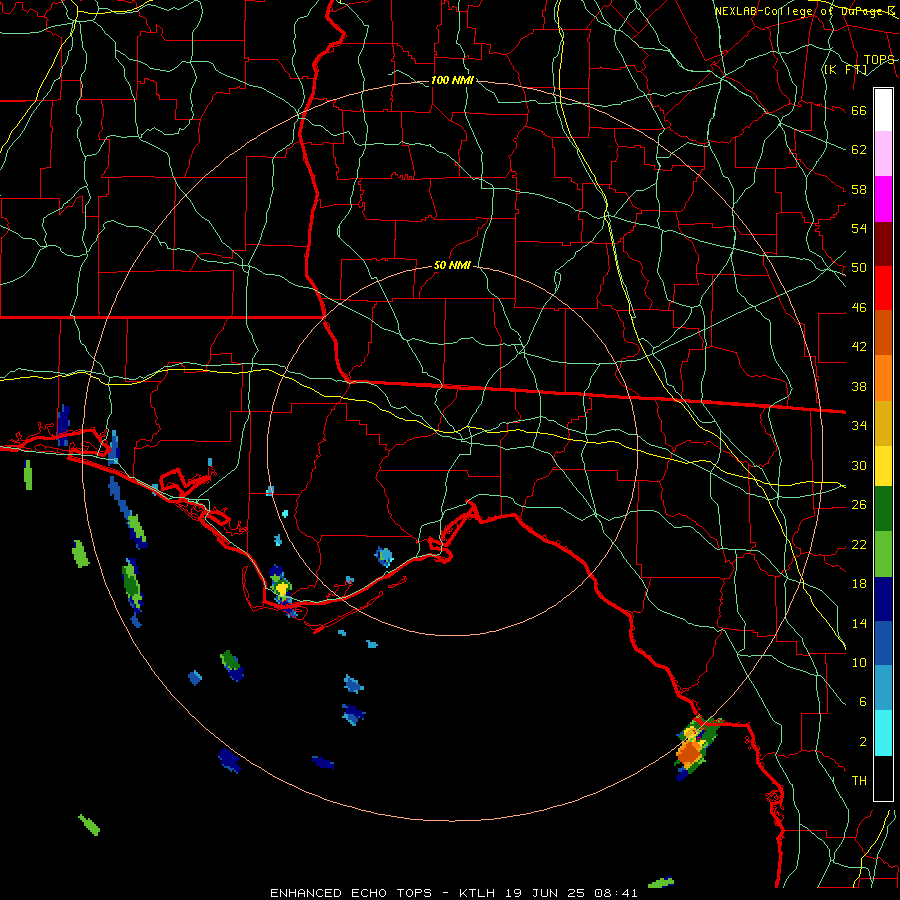Pick the light green legend swatch
This screenshot has width=900, height=900.
point(883,554)
